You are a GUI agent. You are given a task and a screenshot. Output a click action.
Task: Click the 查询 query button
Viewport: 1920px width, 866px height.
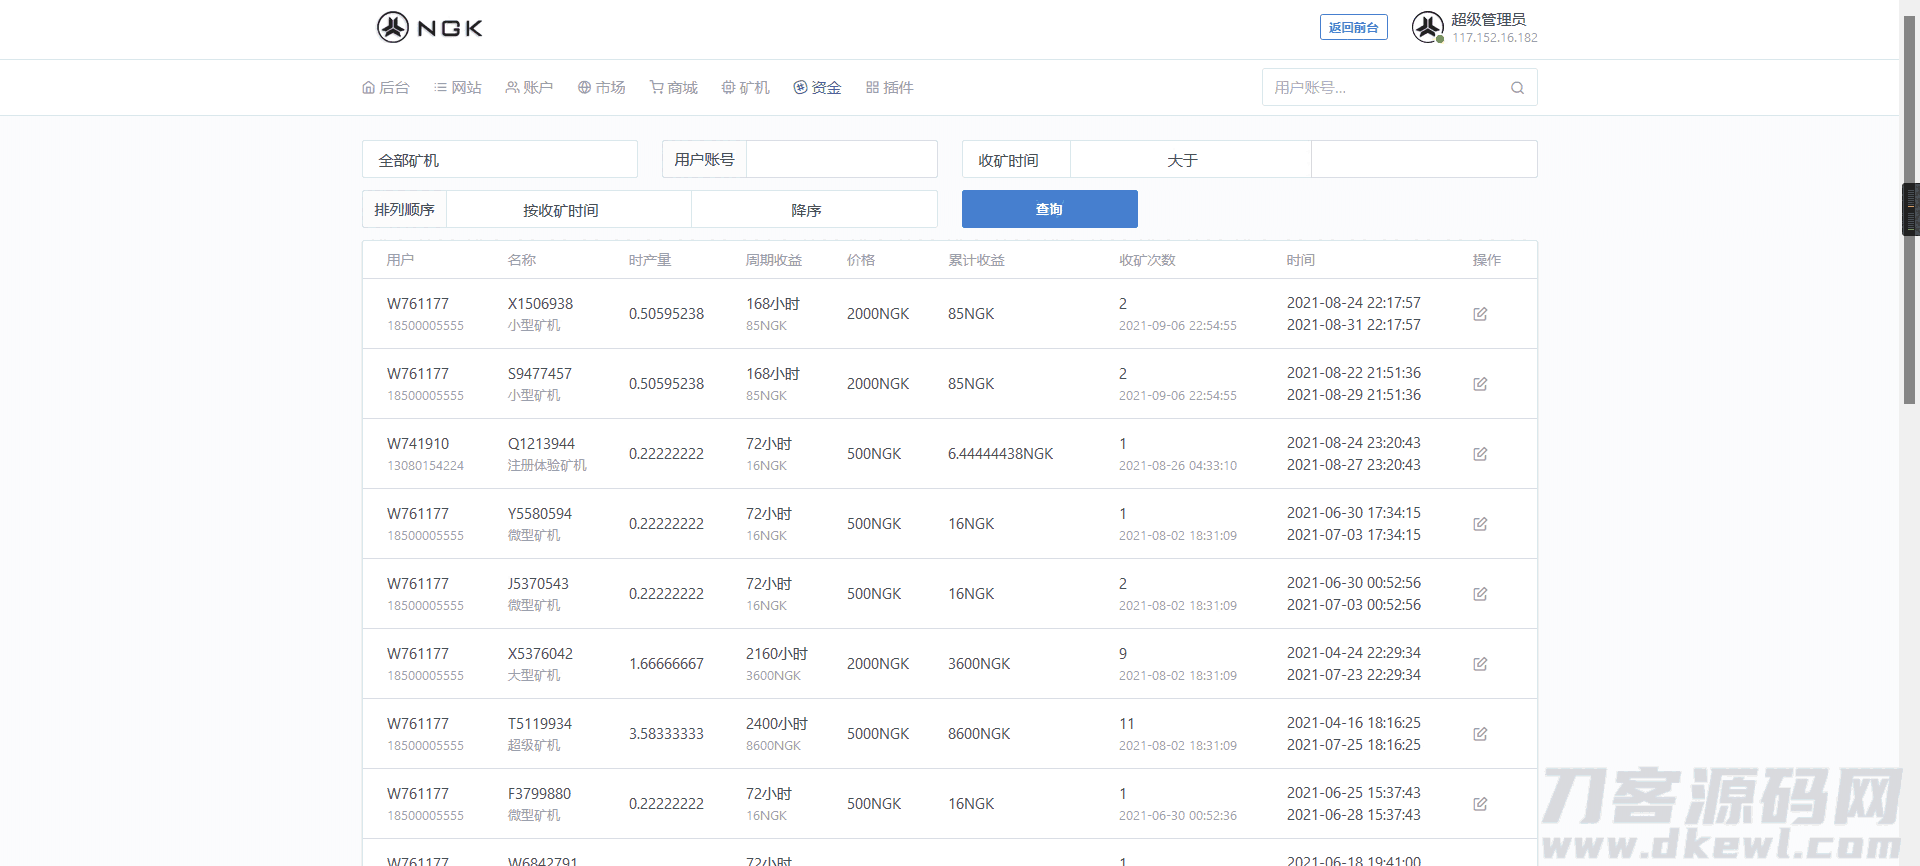coord(1049,209)
